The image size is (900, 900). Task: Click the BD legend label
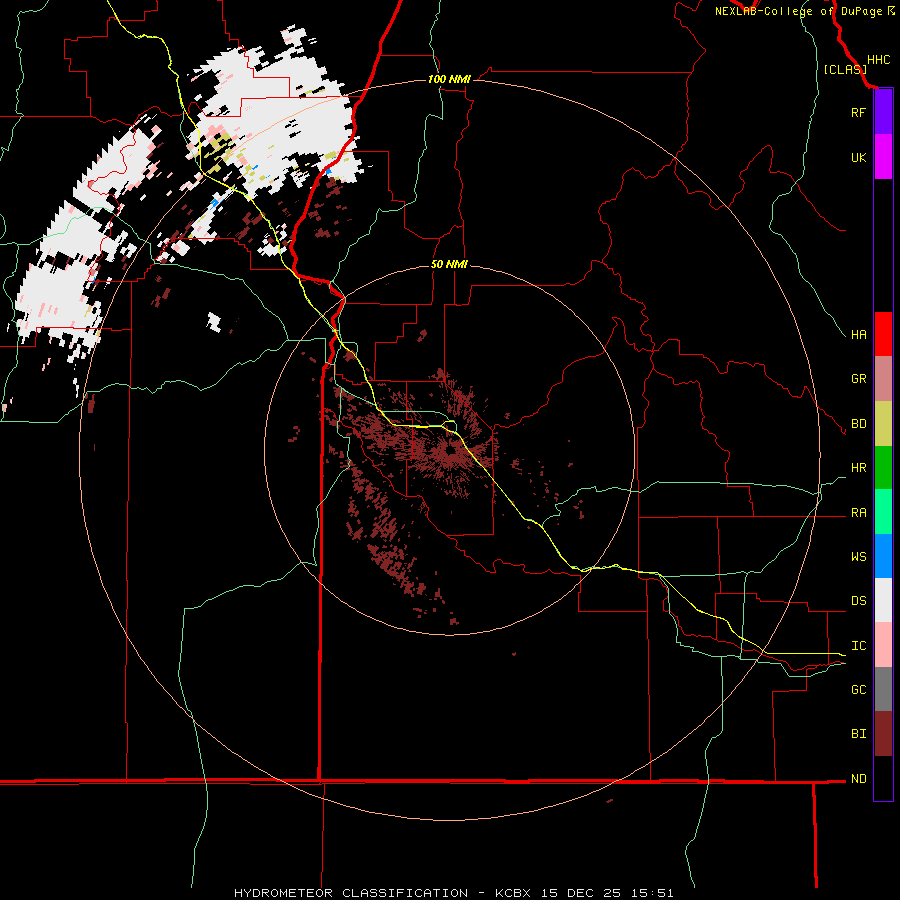coord(858,424)
